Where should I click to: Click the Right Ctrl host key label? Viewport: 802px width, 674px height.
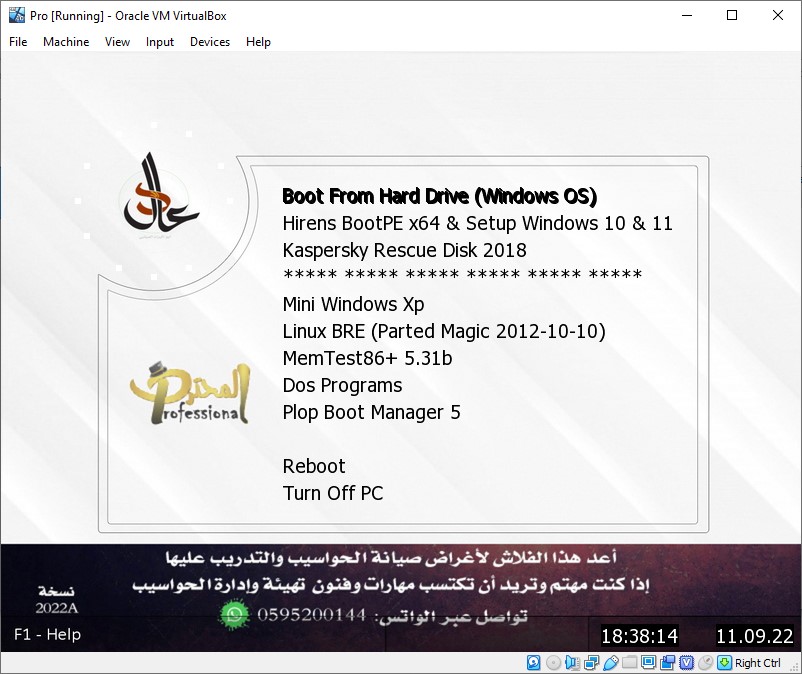click(758, 663)
